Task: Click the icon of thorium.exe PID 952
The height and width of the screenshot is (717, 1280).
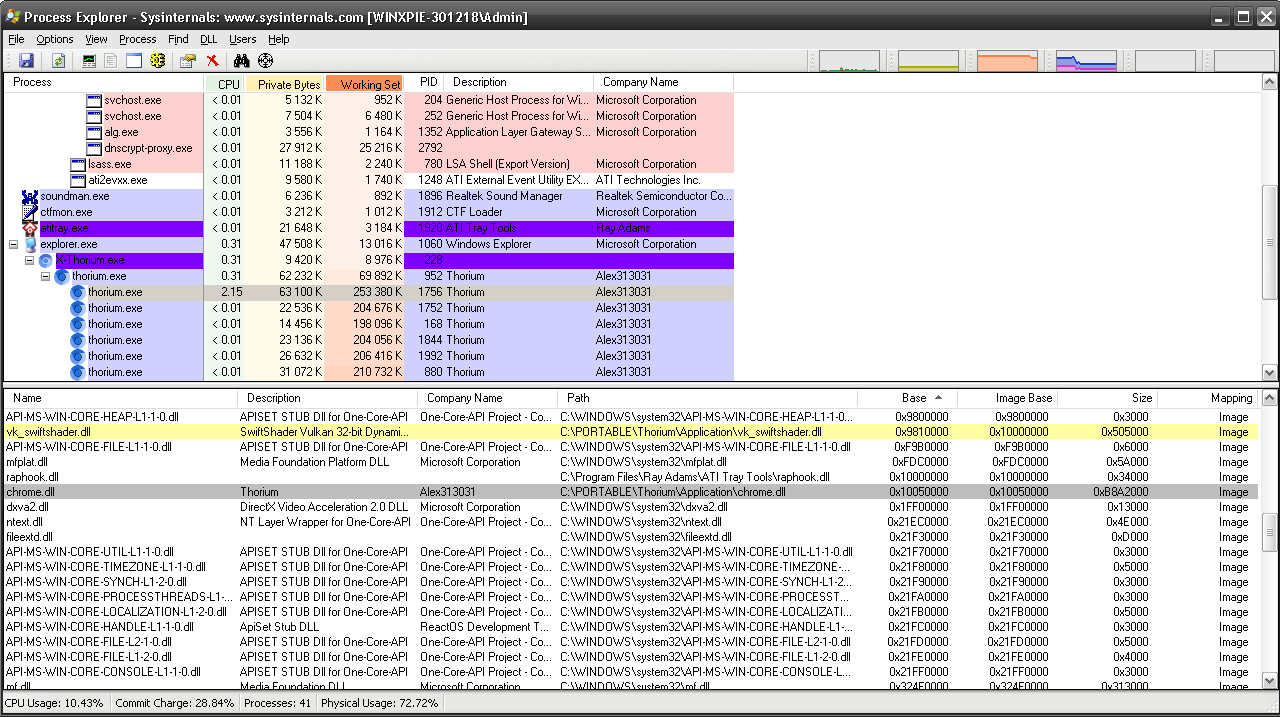Action: point(62,276)
